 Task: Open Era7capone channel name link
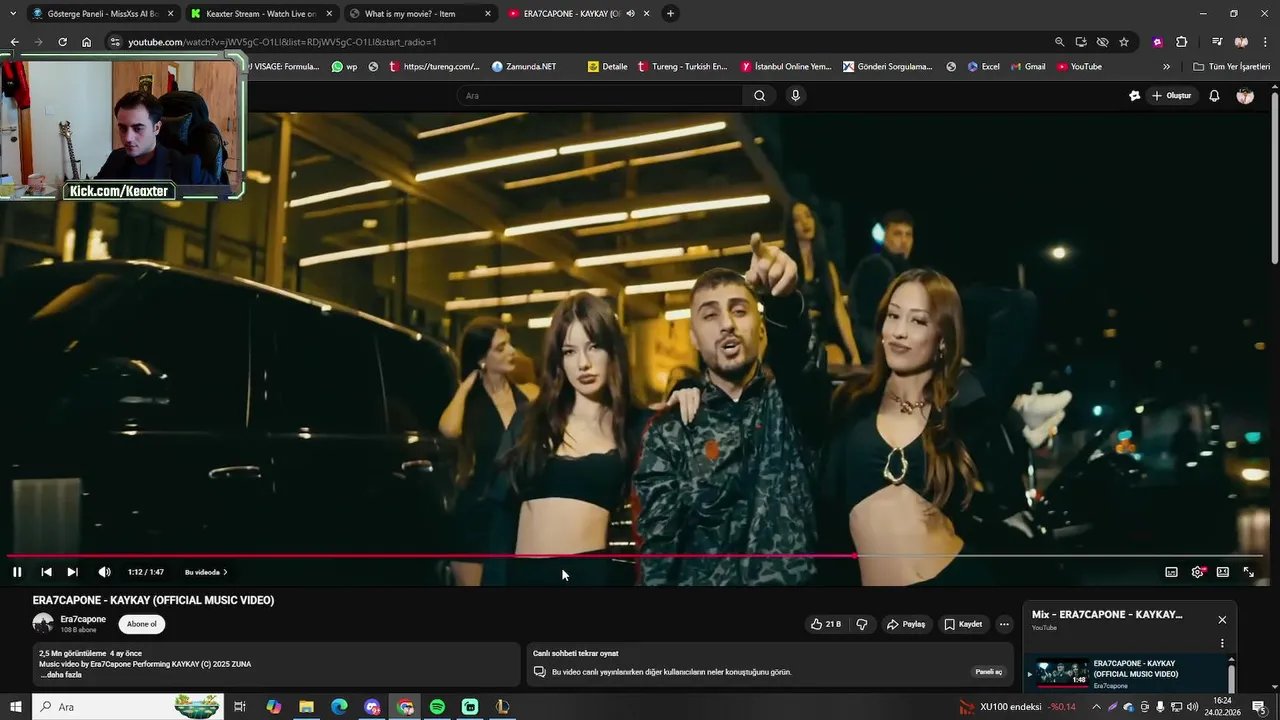(x=83, y=619)
